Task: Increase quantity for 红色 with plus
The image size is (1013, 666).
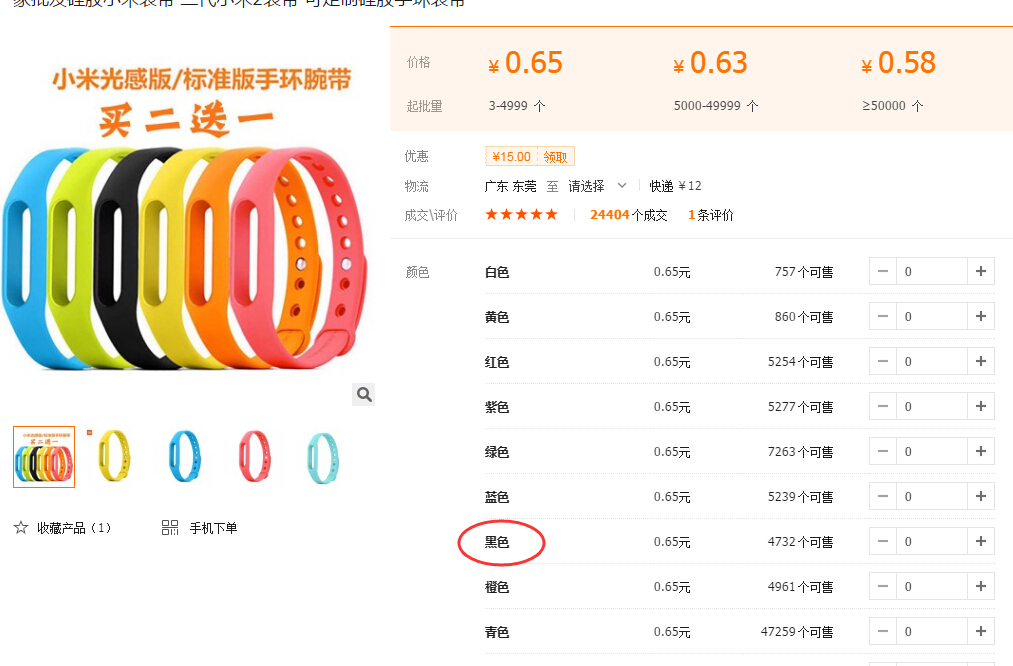Action: click(x=981, y=361)
